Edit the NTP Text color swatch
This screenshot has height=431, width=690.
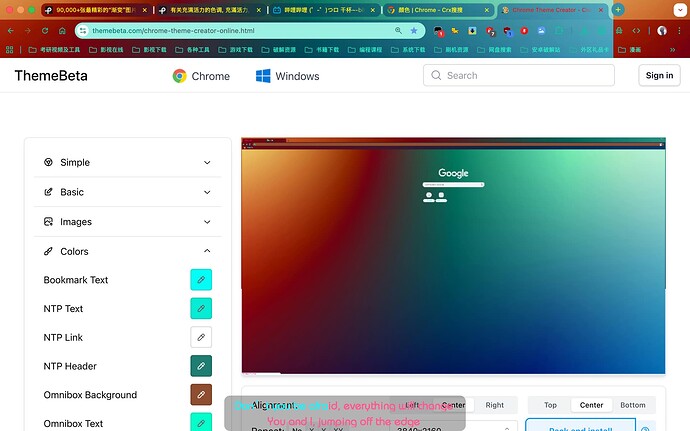tap(201, 308)
